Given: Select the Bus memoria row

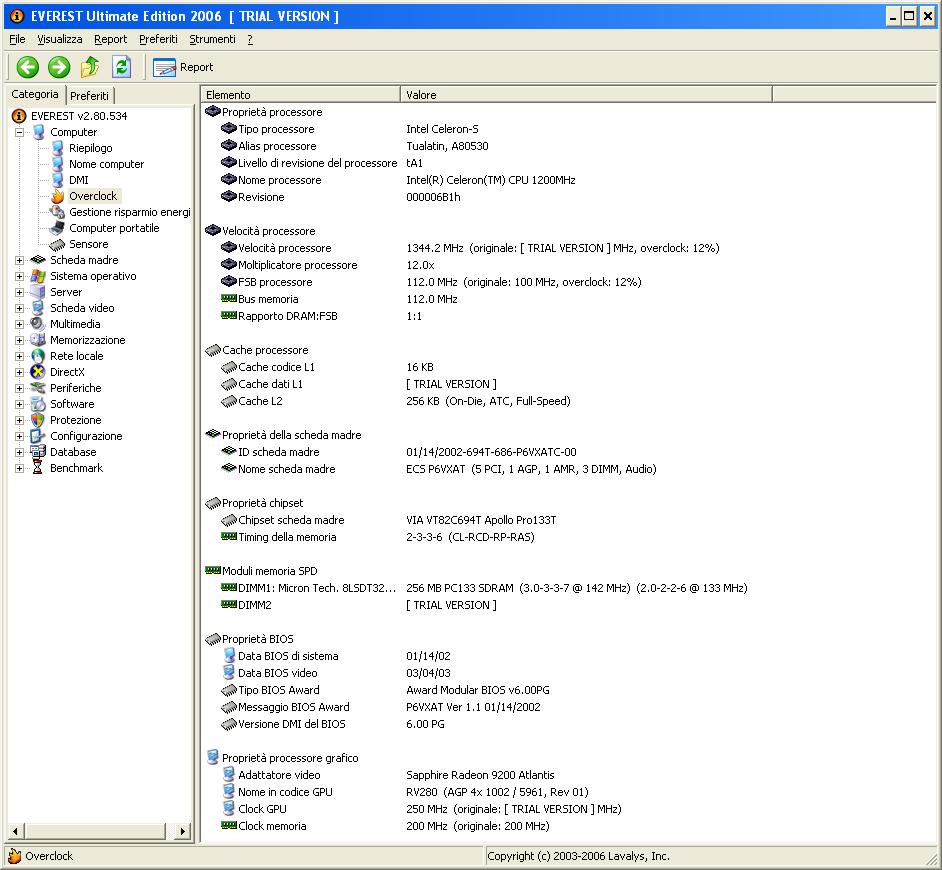Looking at the screenshot, I should [339, 299].
